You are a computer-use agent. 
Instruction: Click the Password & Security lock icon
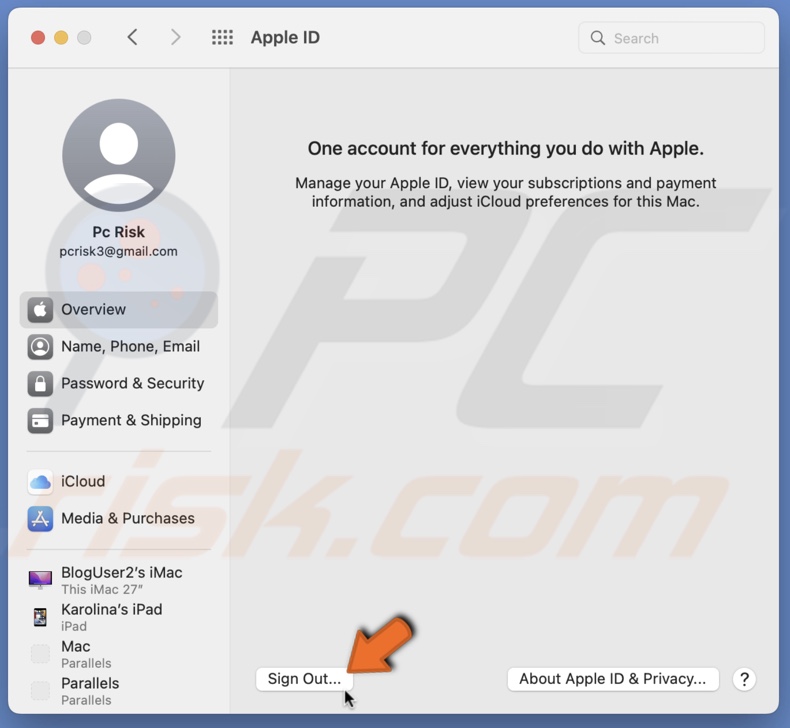point(40,383)
